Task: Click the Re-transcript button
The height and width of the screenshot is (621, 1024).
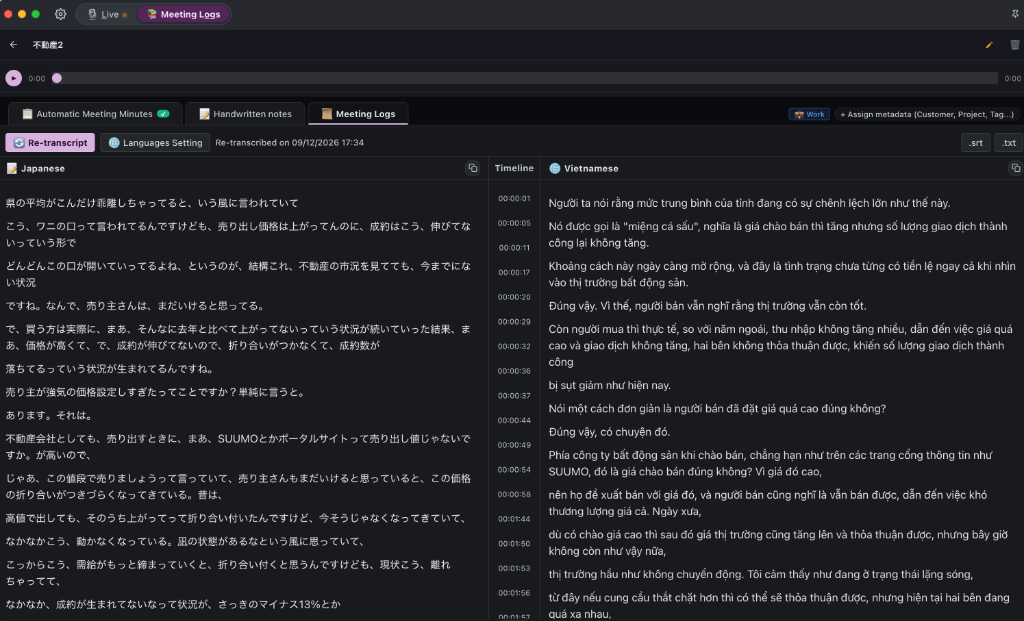Action: (x=50, y=142)
